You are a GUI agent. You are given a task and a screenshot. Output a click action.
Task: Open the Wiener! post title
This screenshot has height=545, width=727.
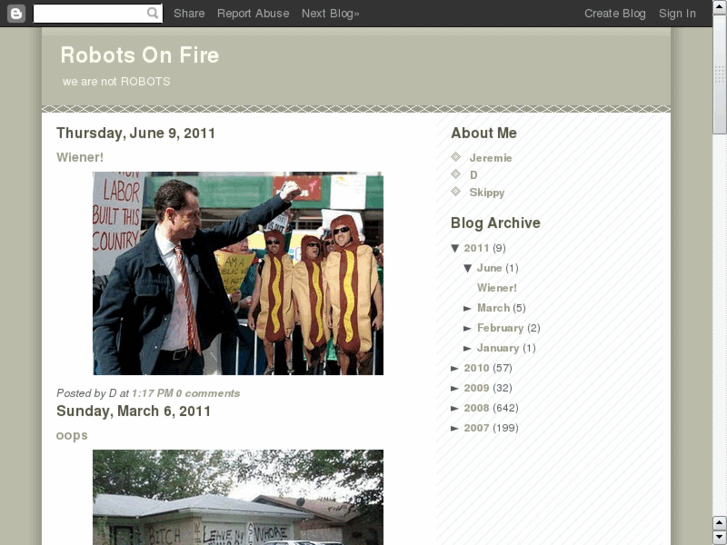click(x=80, y=157)
